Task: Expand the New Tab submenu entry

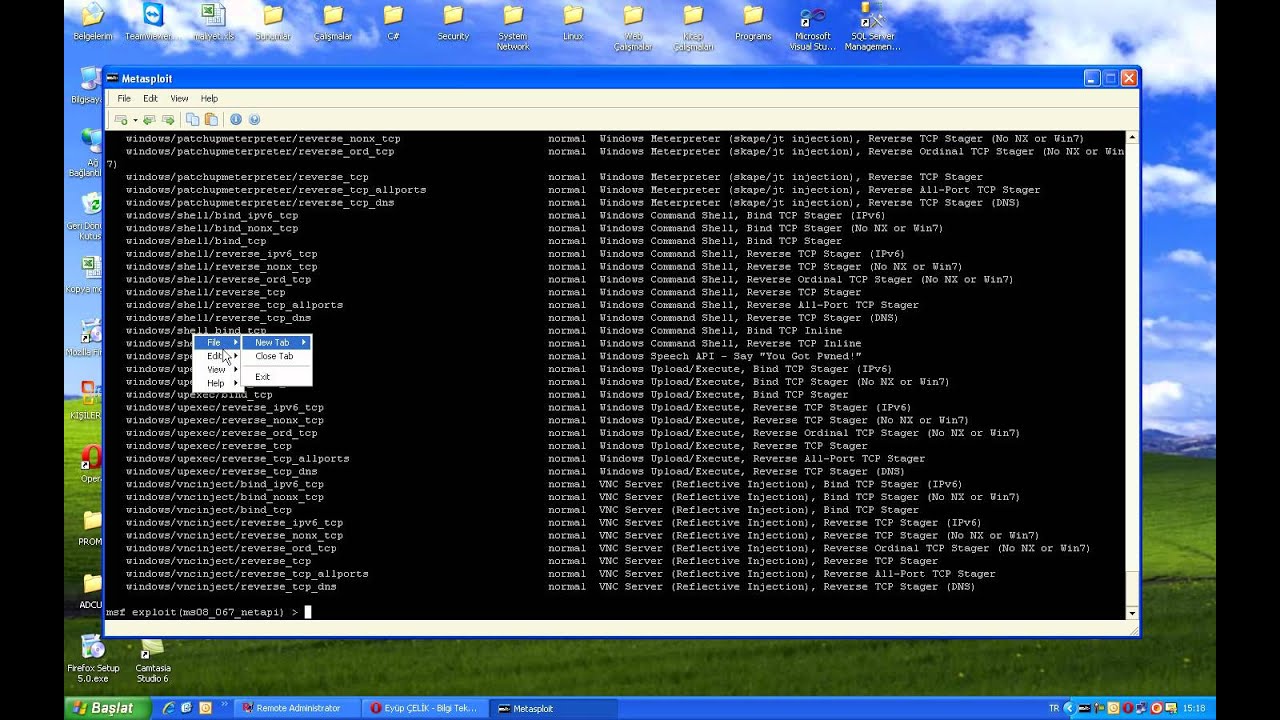Action: click(x=277, y=343)
